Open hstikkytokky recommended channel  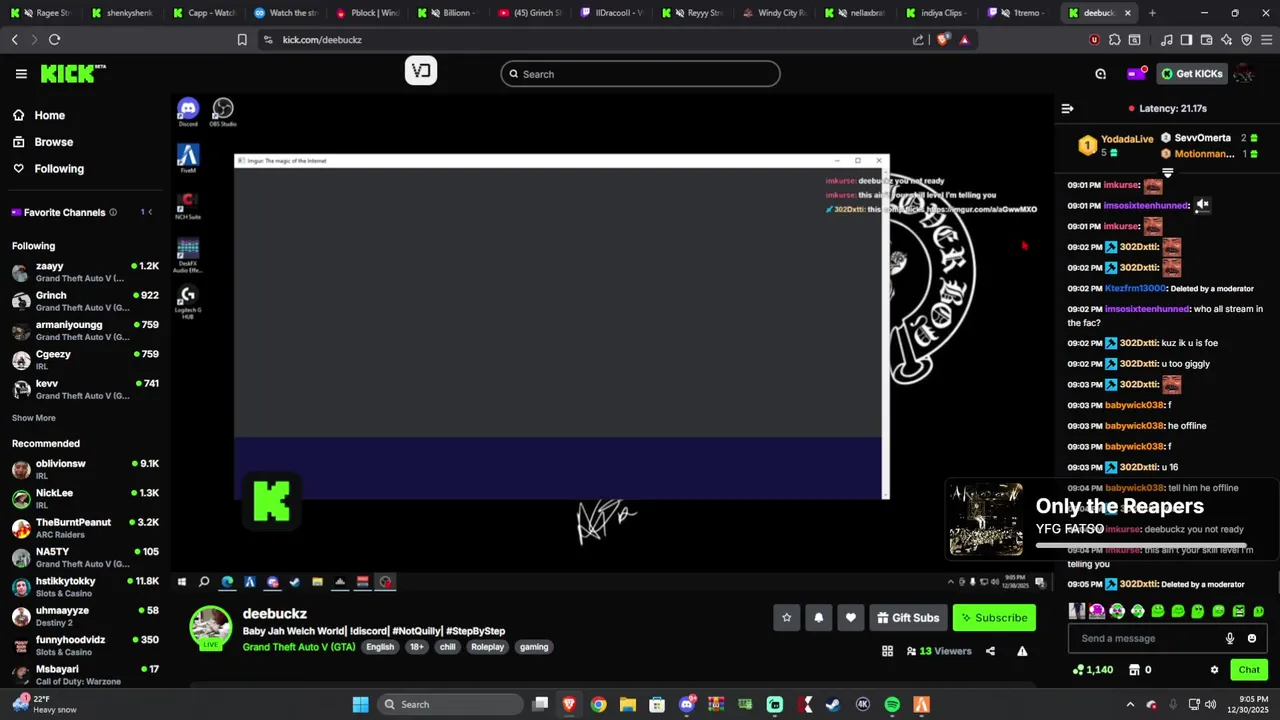click(x=85, y=586)
